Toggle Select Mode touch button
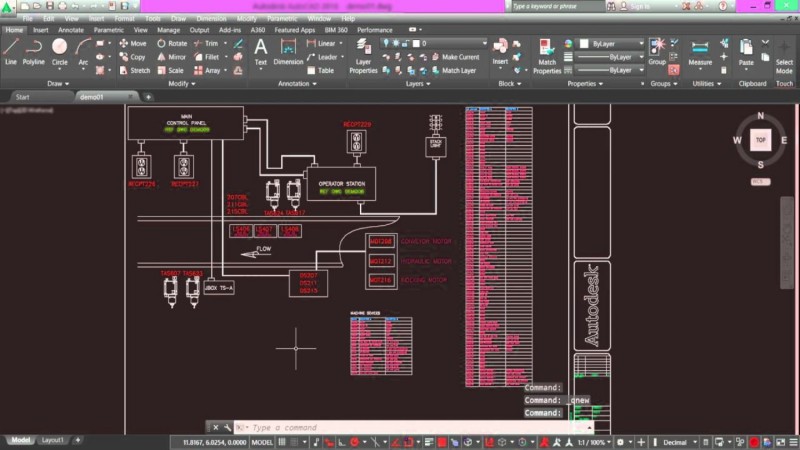 point(784,57)
